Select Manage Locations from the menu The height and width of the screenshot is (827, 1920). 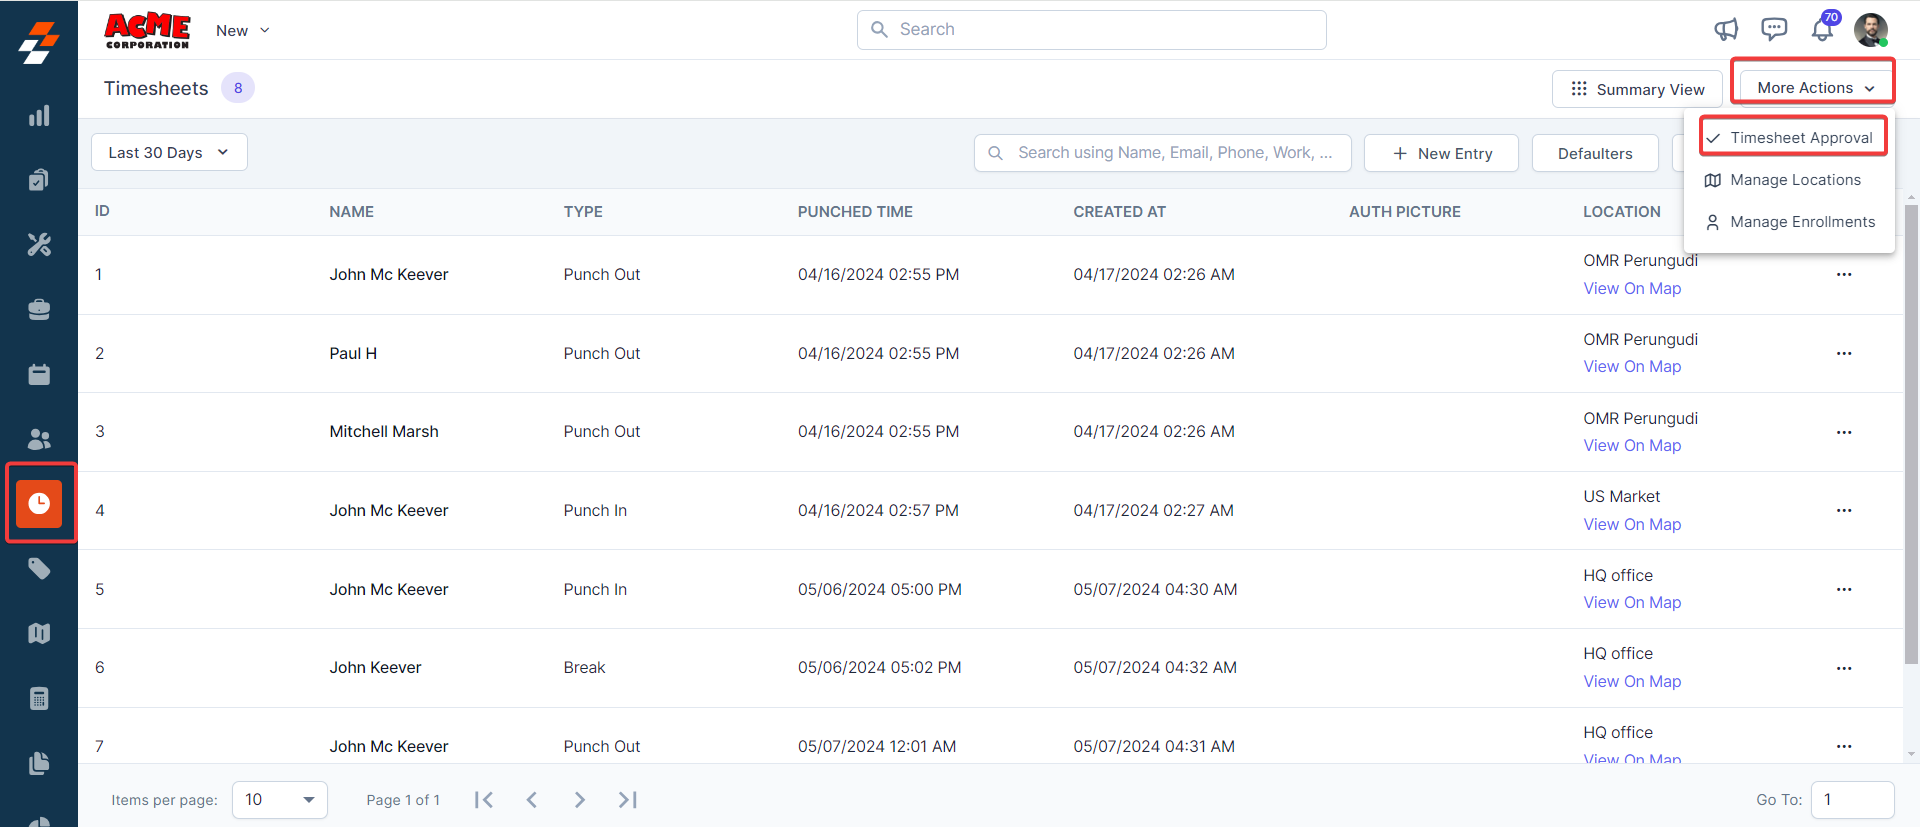pyautogui.click(x=1795, y=180)
